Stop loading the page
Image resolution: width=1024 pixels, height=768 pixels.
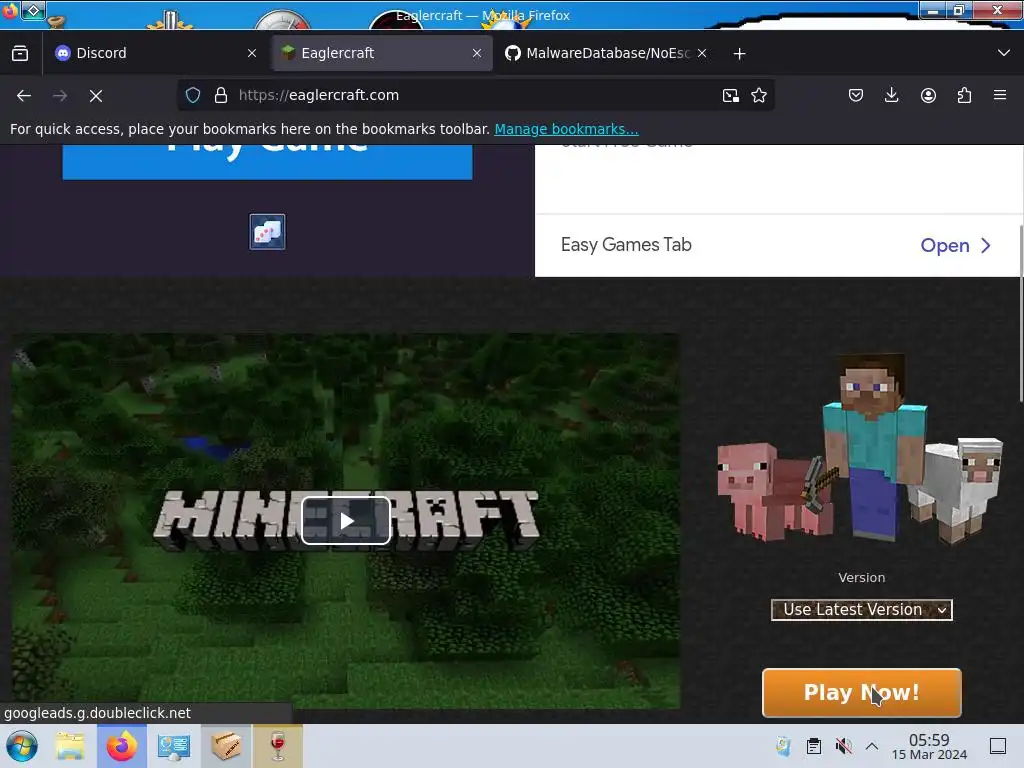96,96
